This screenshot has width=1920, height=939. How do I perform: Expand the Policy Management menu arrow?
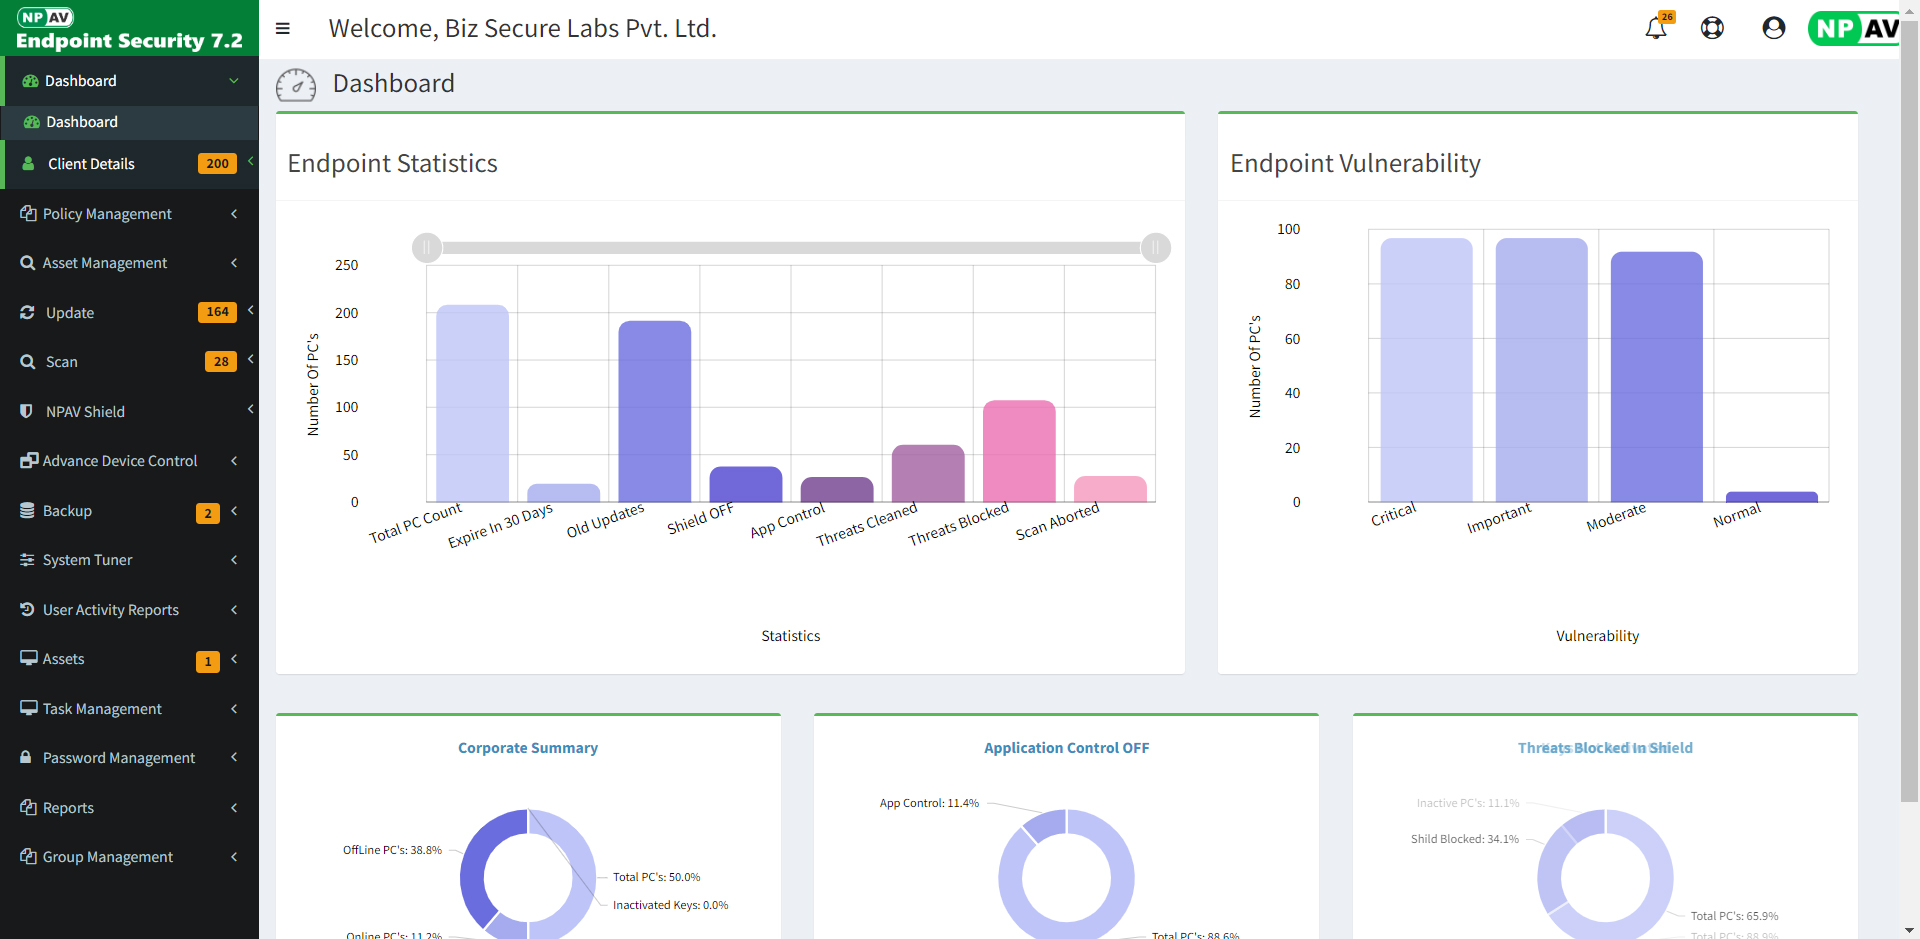(234, 214)
